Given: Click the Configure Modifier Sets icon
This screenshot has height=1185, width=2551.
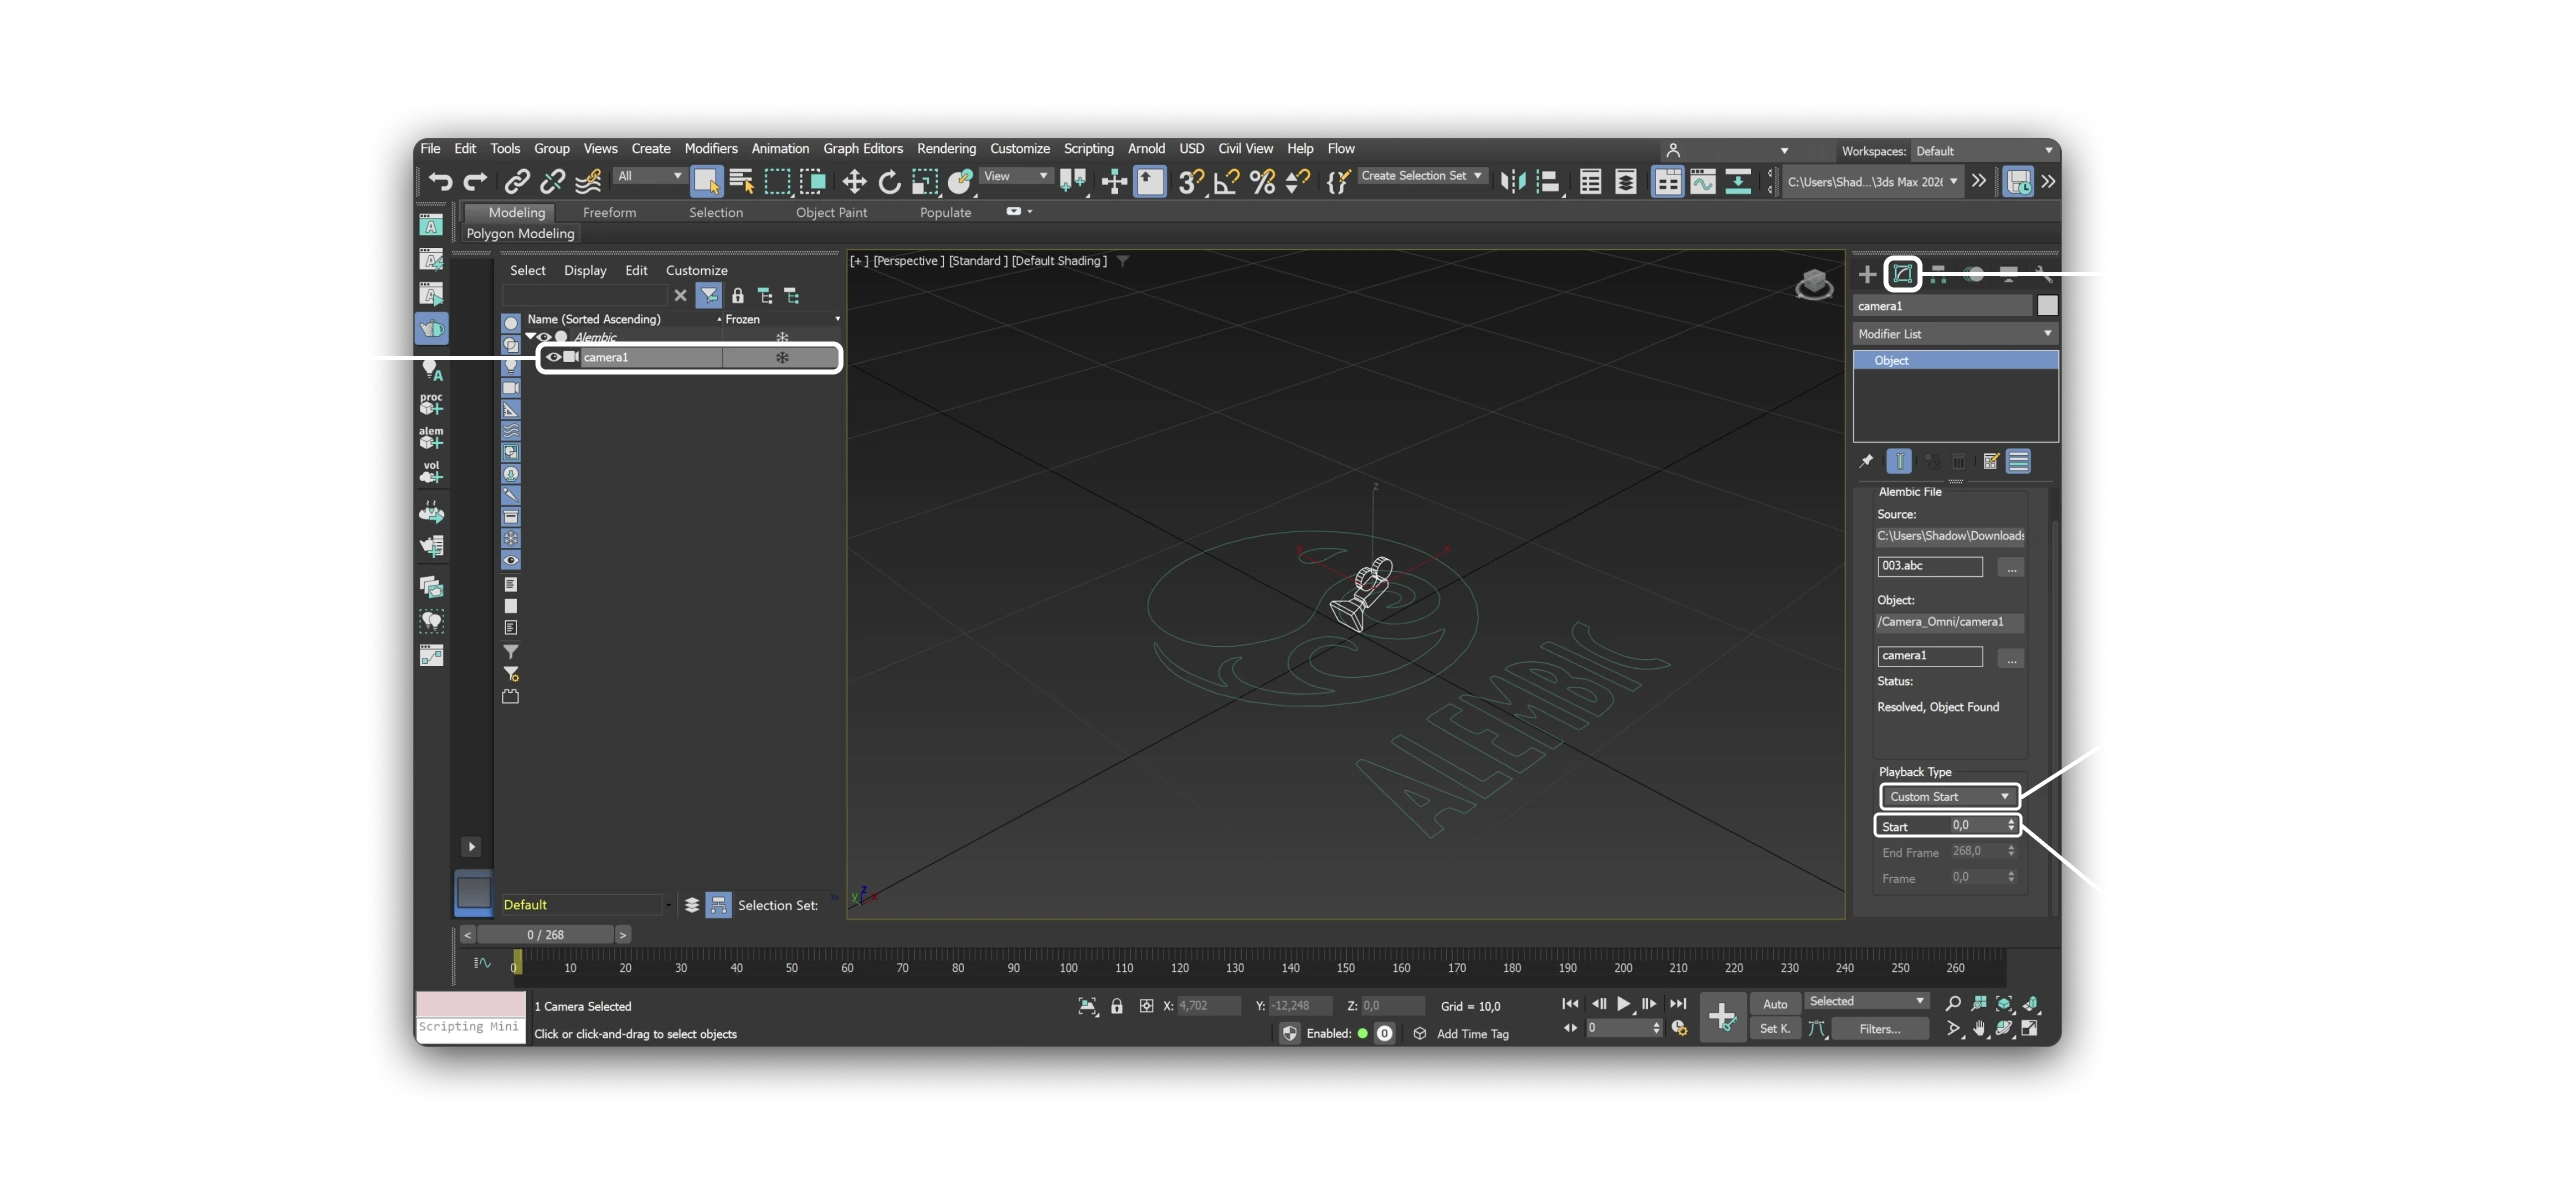Looking at the screenshot, I should [1990, 461].
